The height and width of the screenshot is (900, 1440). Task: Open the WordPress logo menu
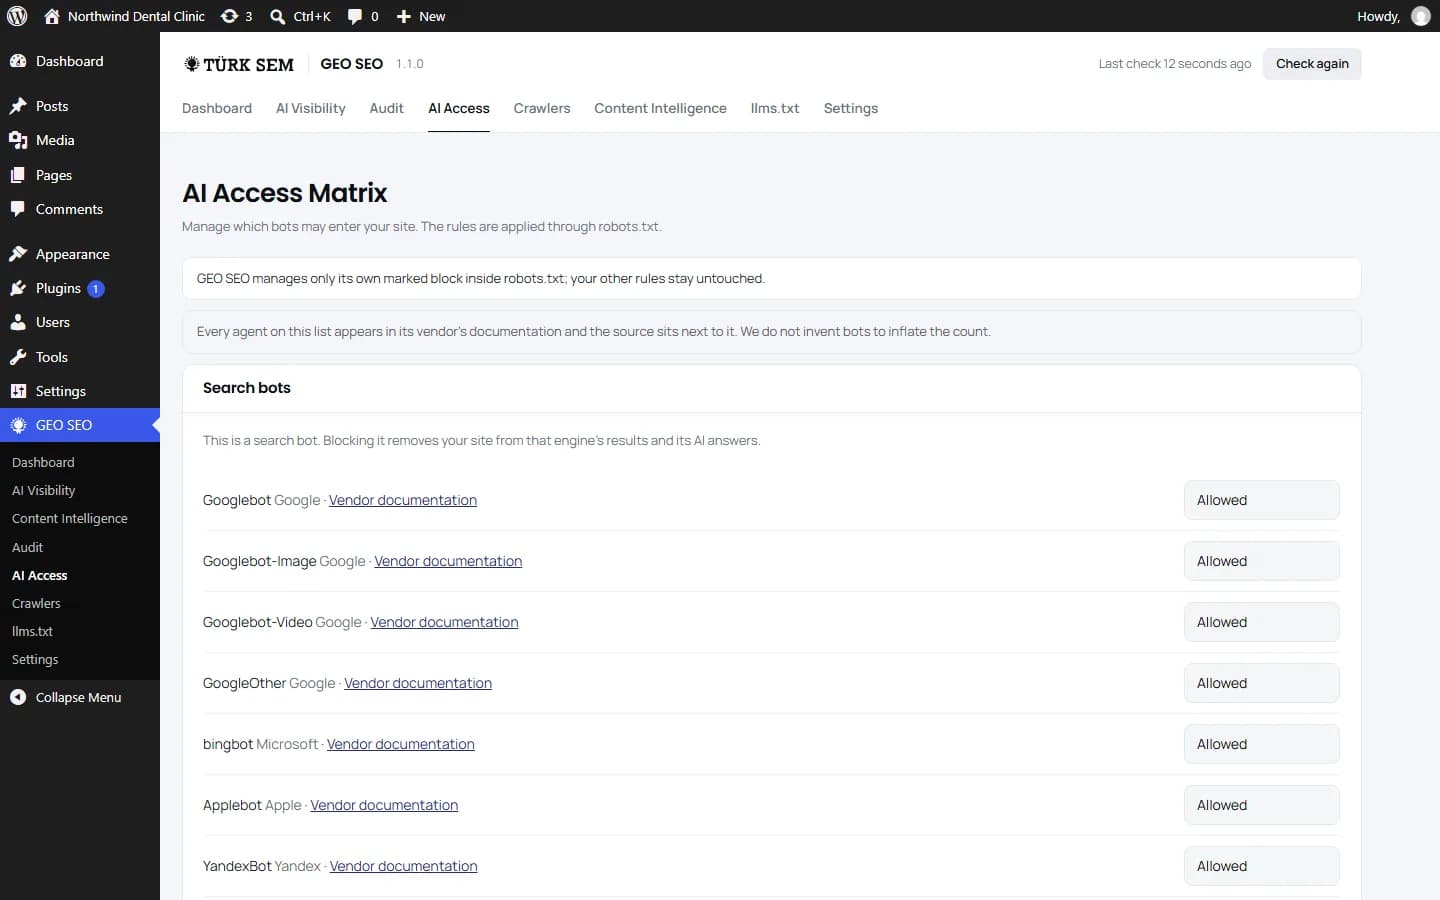17,16
